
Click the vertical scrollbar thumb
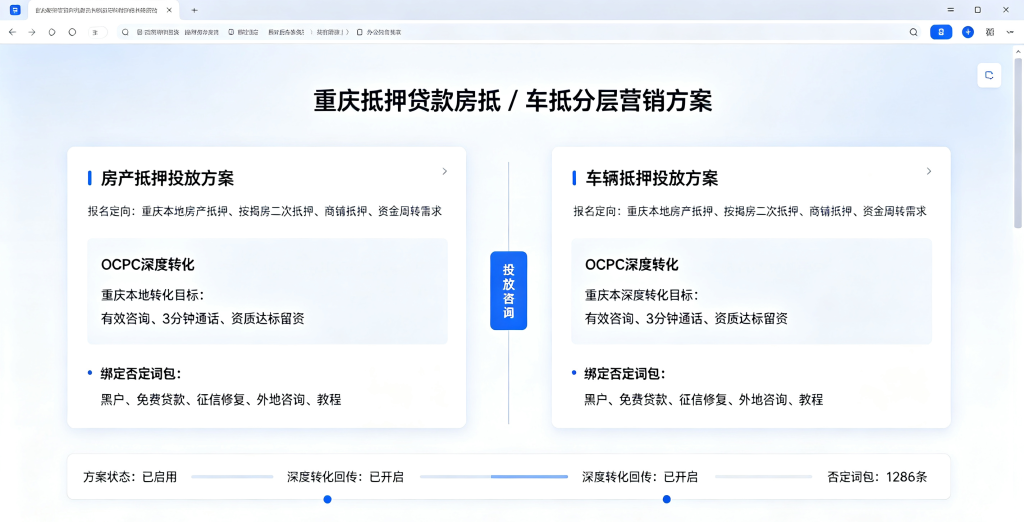click(1017, 143)
